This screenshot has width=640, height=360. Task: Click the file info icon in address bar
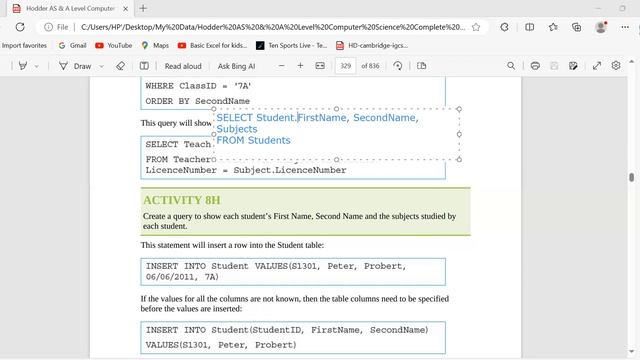coord(49,27)
